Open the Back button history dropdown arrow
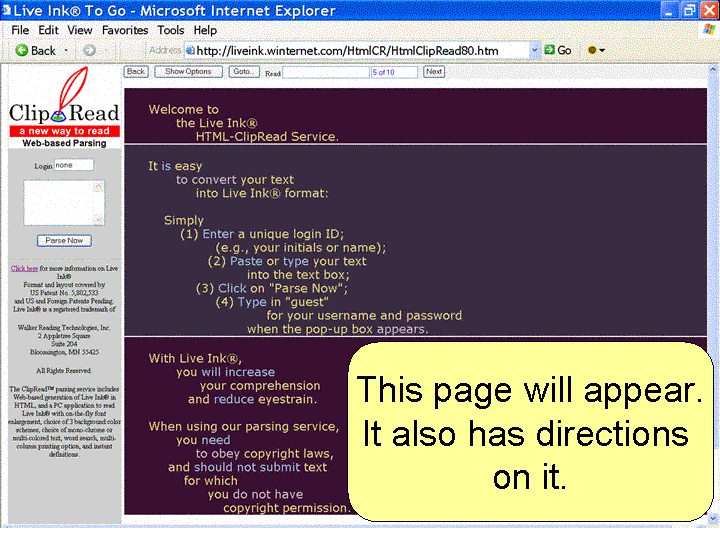The width and height of the screenshot is (720, 540). [x=66, y=50]
